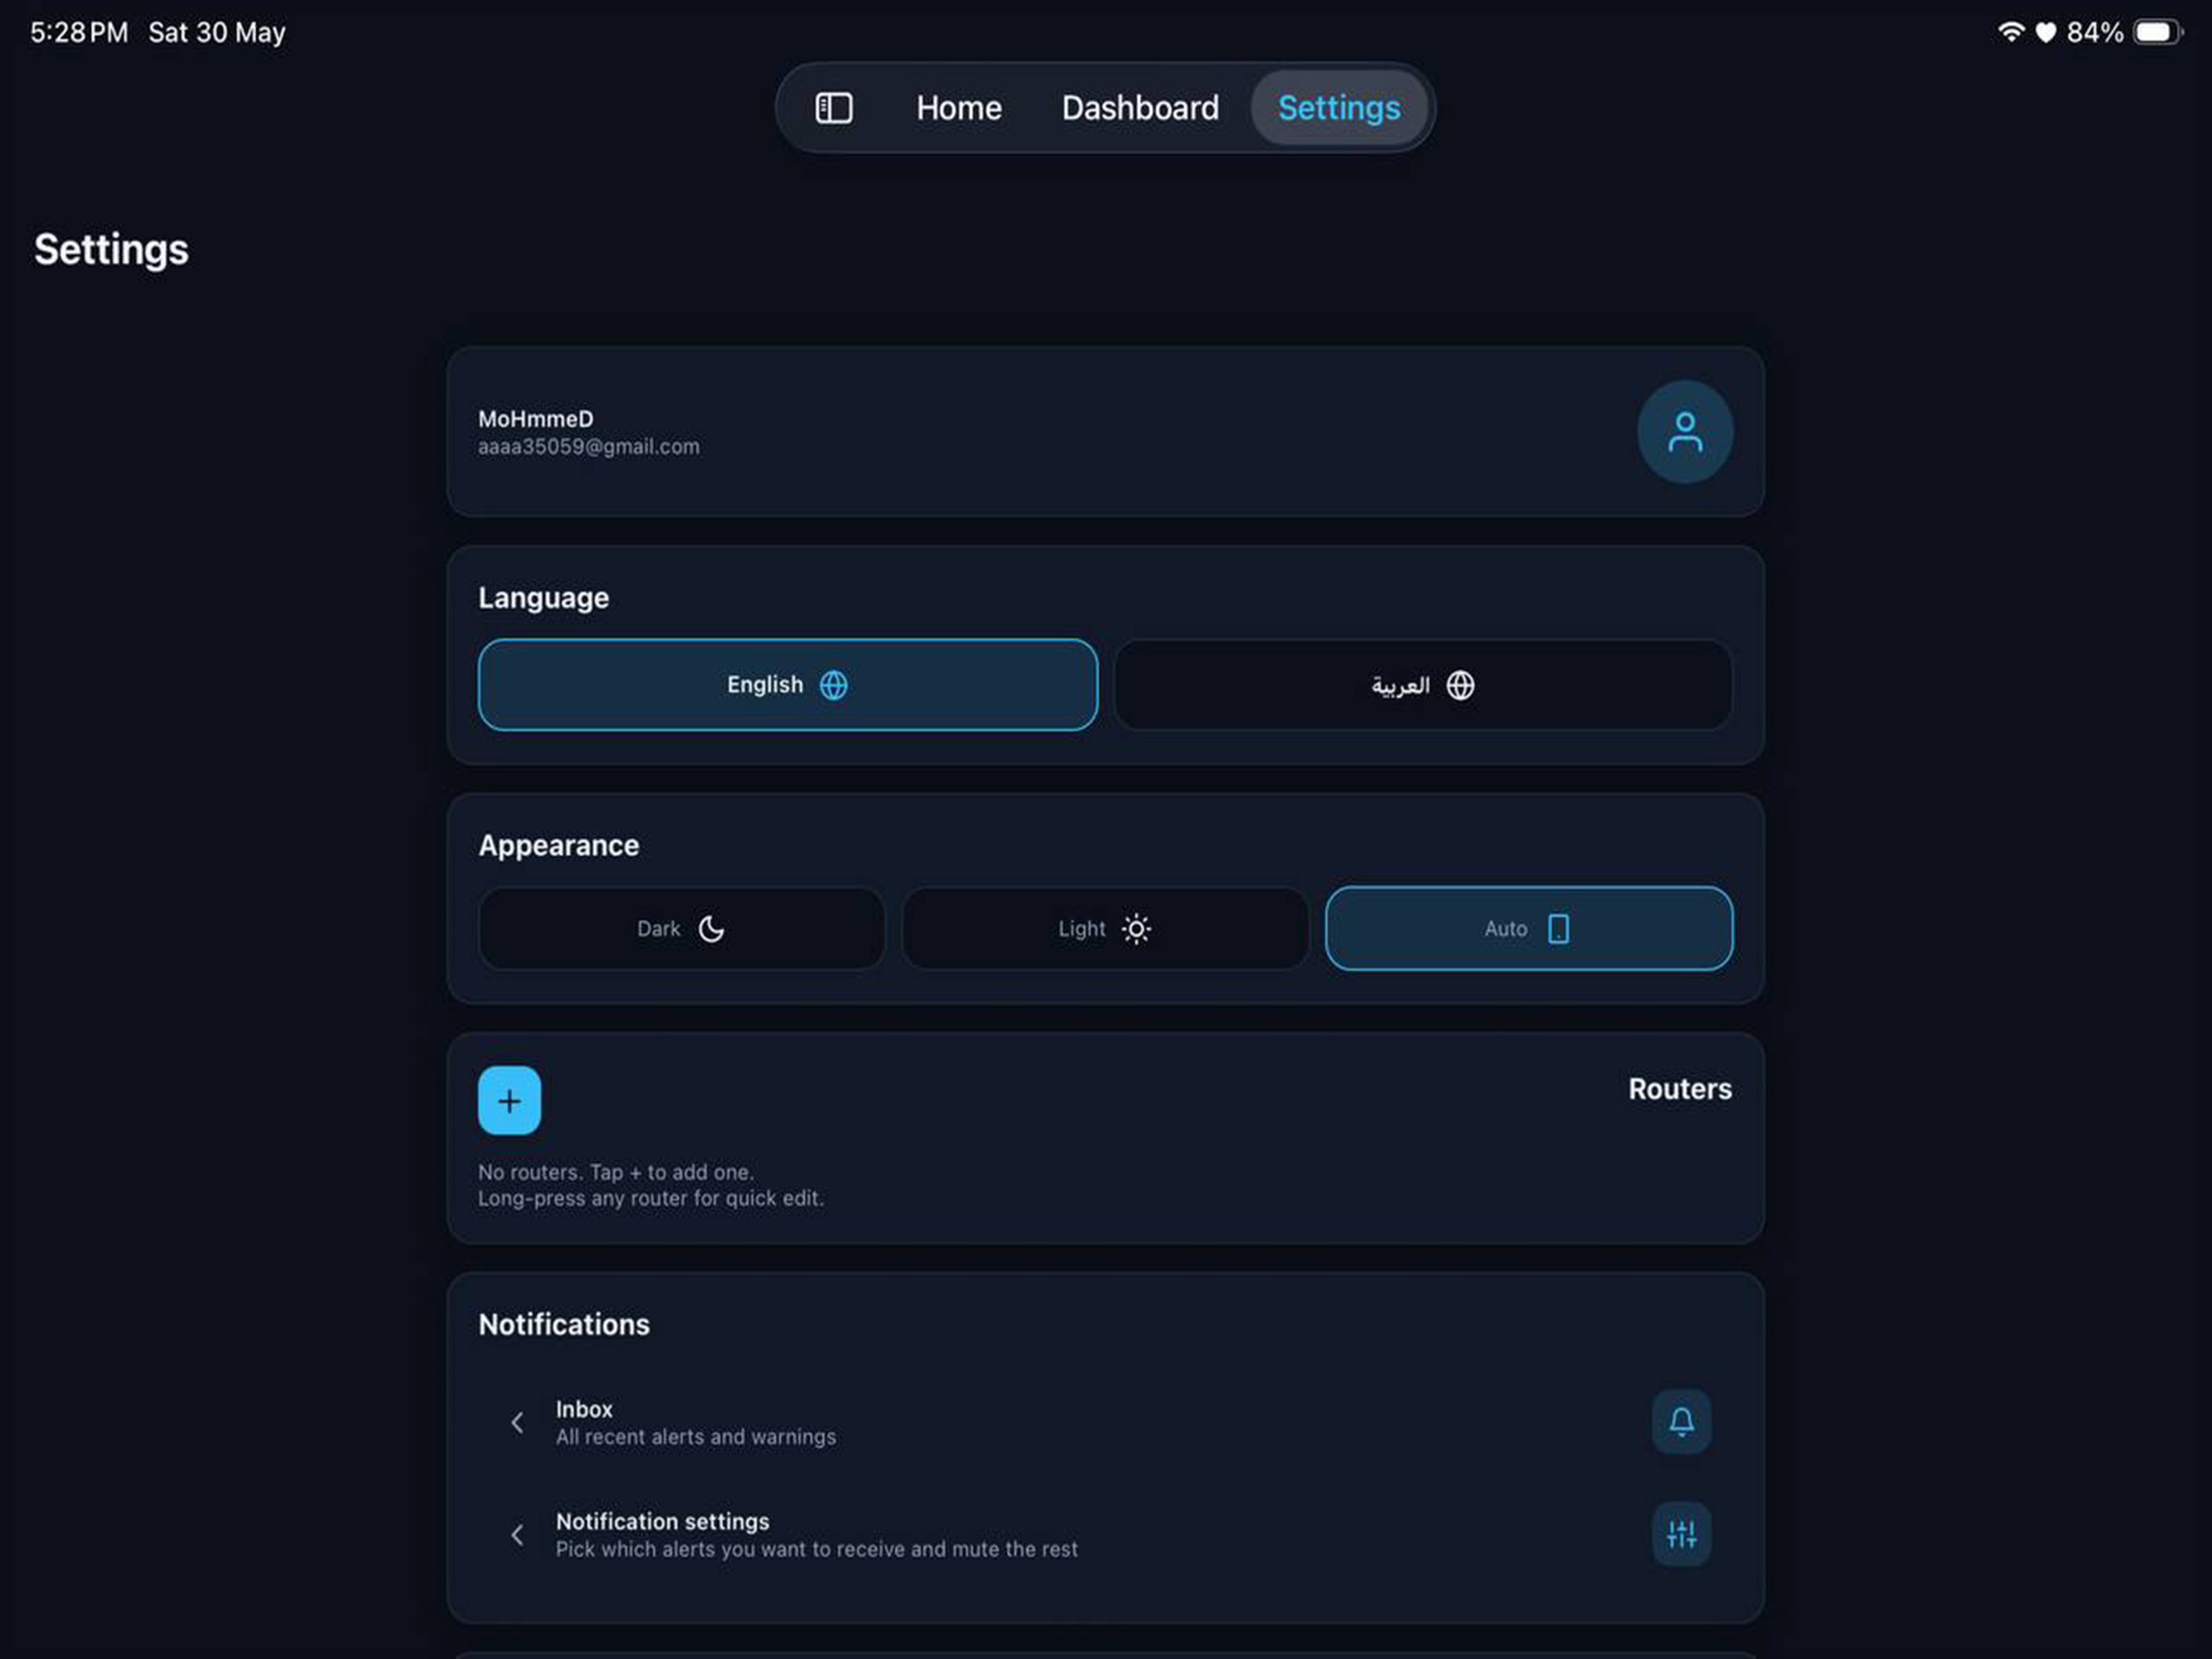This screenshot has width=2212, height=1659.
Task: Click the Routers heading
Action: point(1680,1089)
